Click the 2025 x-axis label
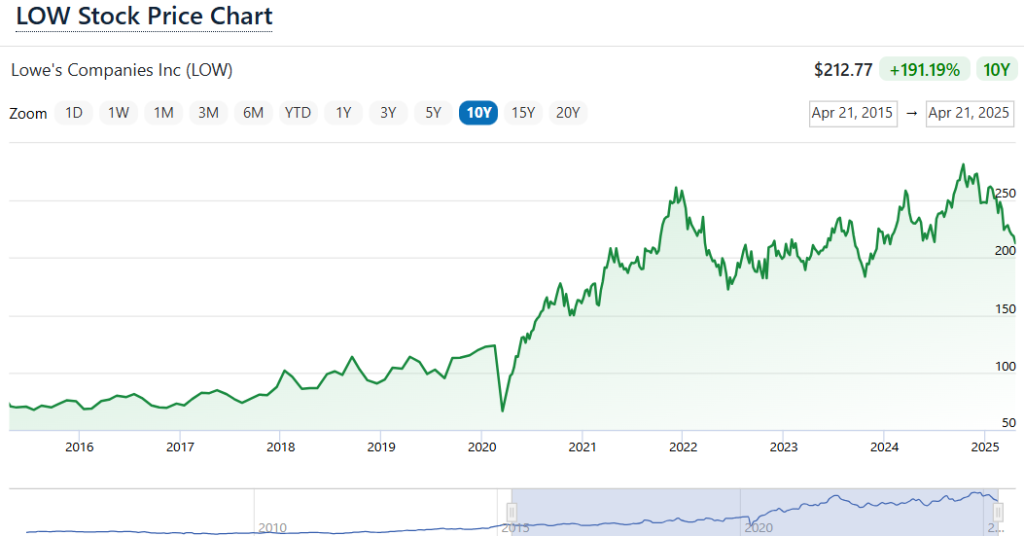 coord(985,447)
